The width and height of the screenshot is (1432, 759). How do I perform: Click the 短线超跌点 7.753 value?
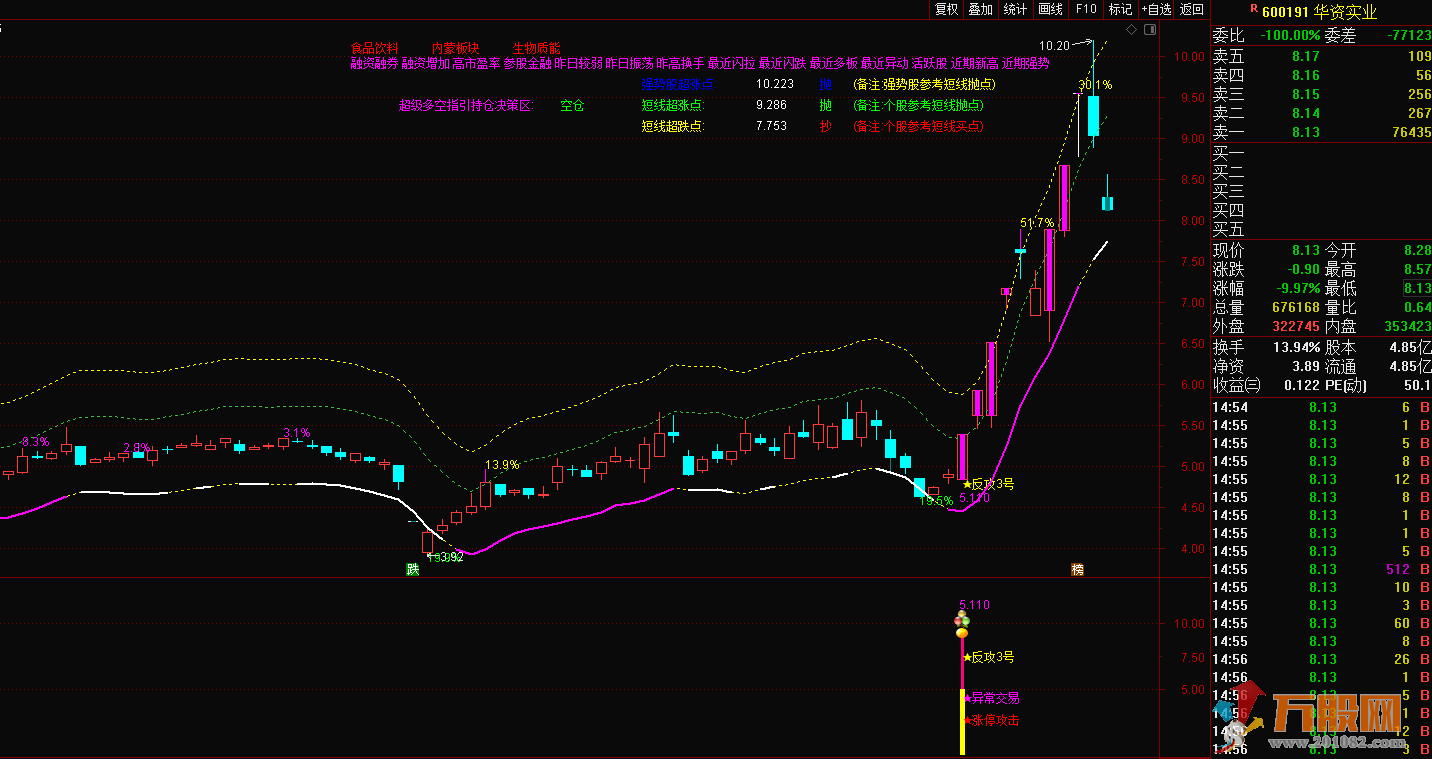pyautogui.click(x=771, y=126)
